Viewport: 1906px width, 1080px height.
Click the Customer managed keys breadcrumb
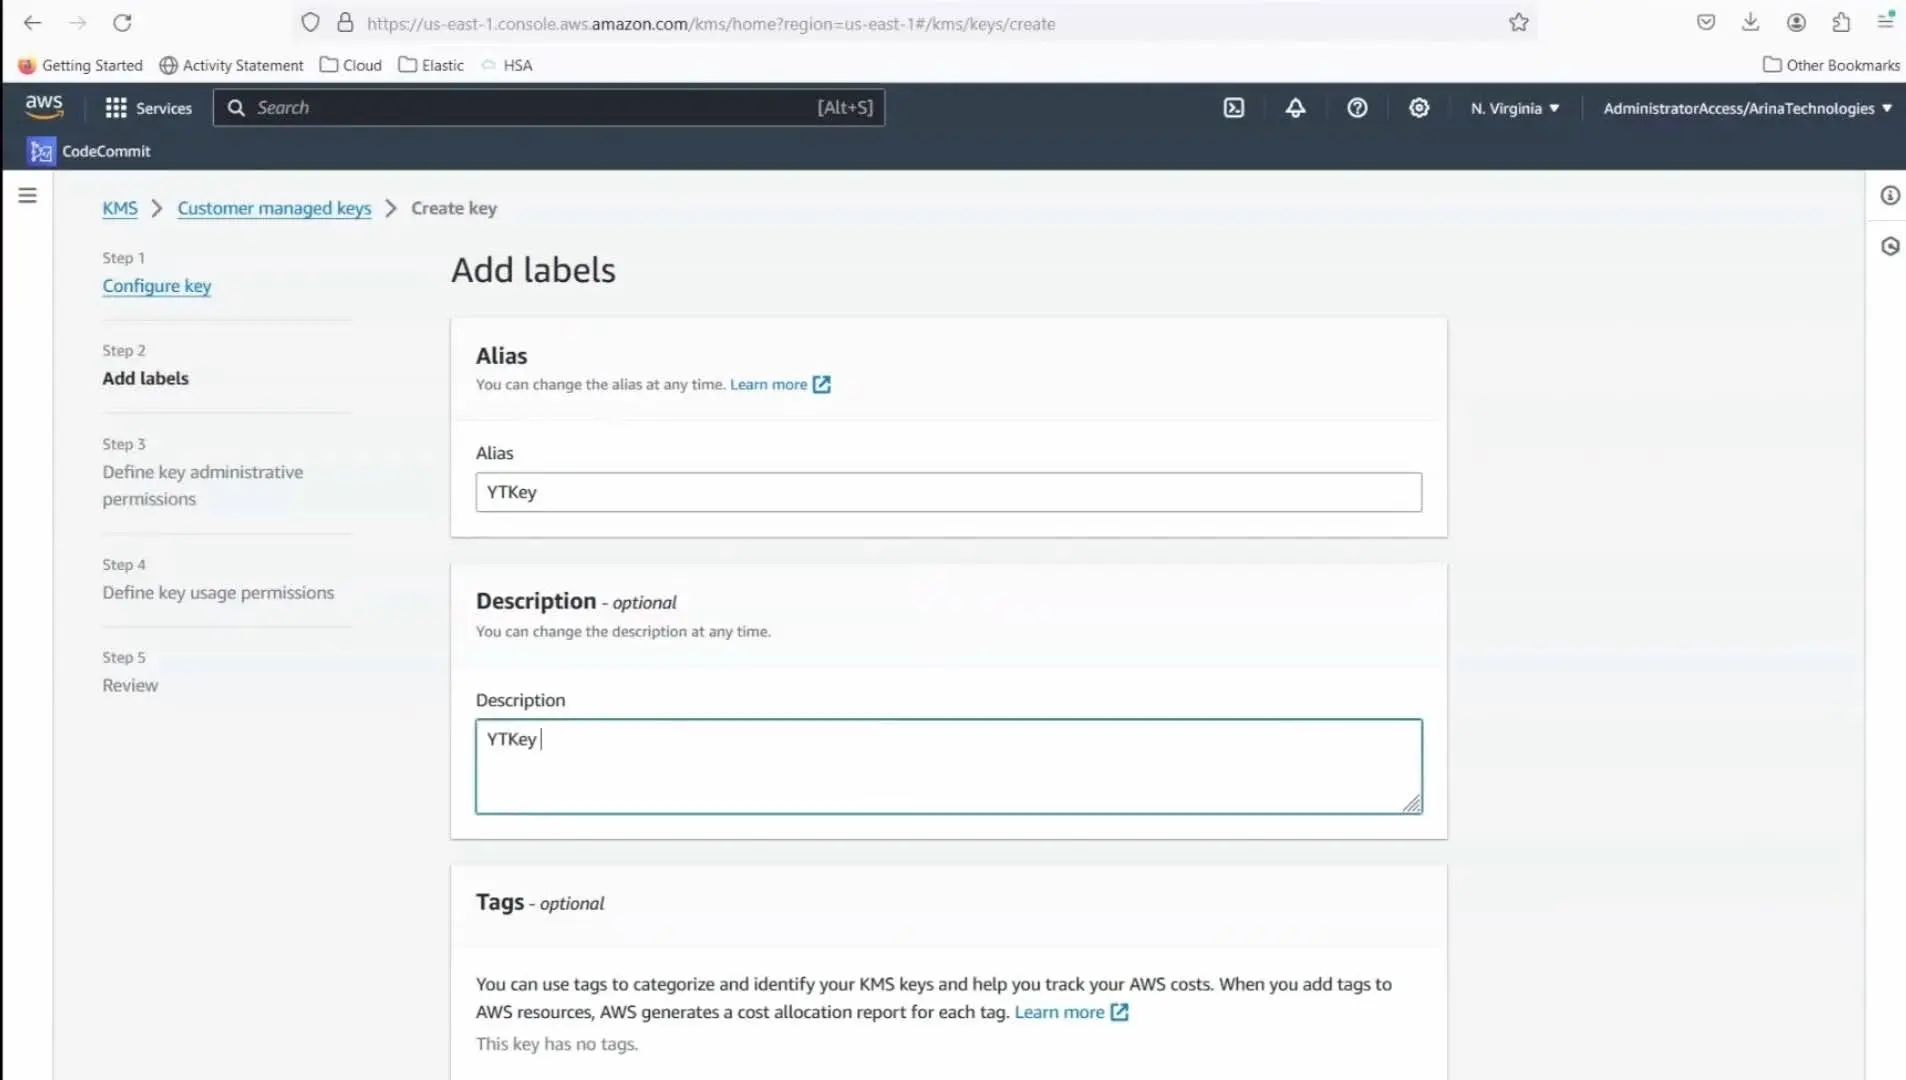point(273,208)
